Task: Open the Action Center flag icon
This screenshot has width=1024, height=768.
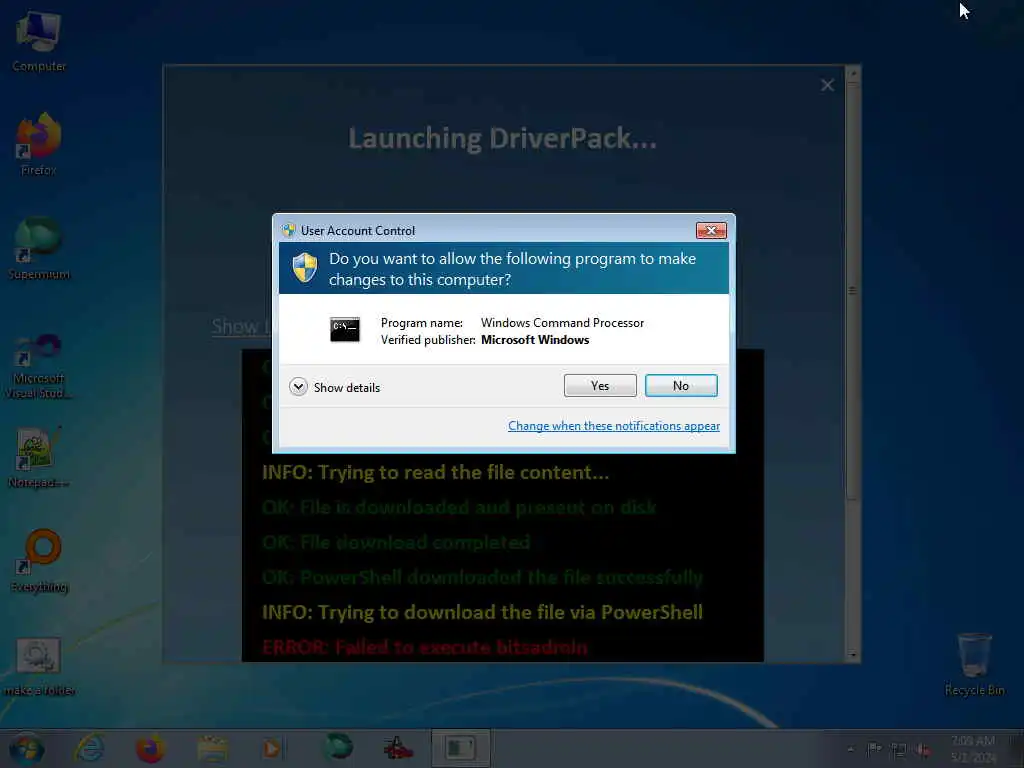Action: click(874, 750)
